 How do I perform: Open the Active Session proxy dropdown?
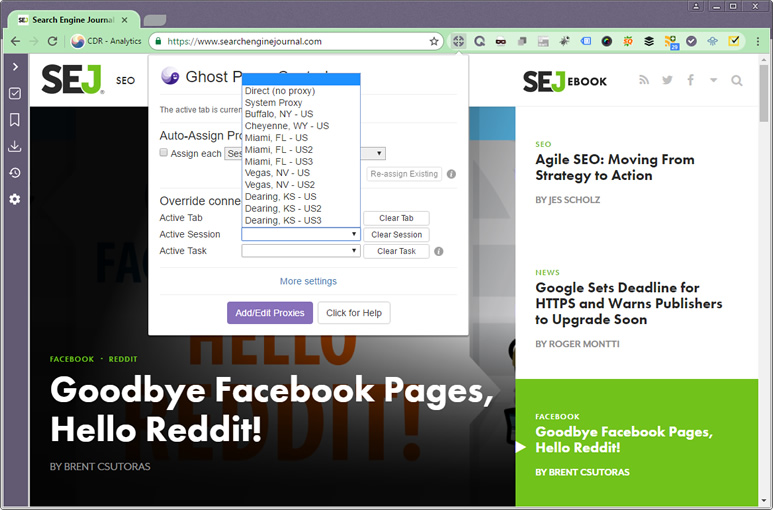301,234
